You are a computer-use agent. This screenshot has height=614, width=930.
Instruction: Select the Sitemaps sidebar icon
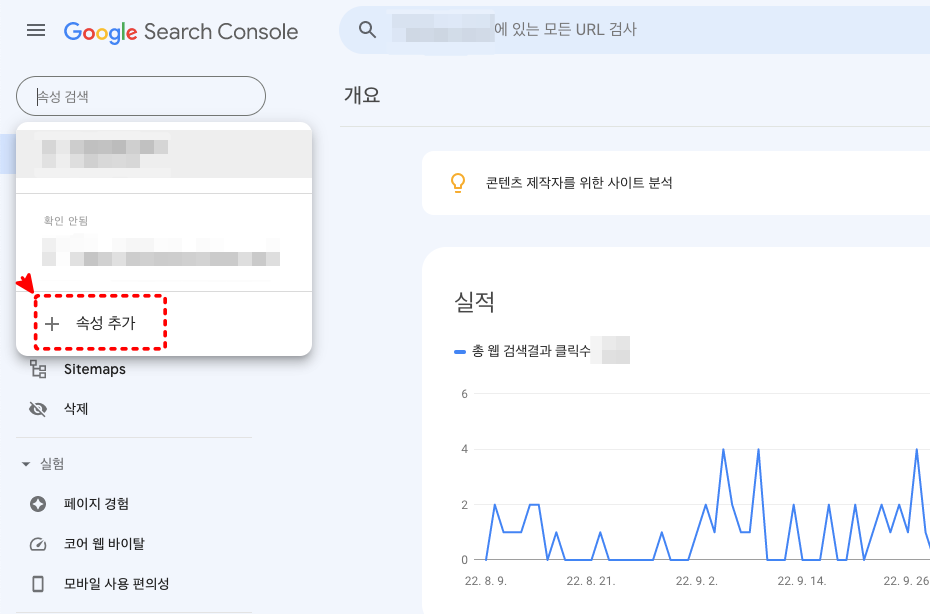tap(40, 369)
